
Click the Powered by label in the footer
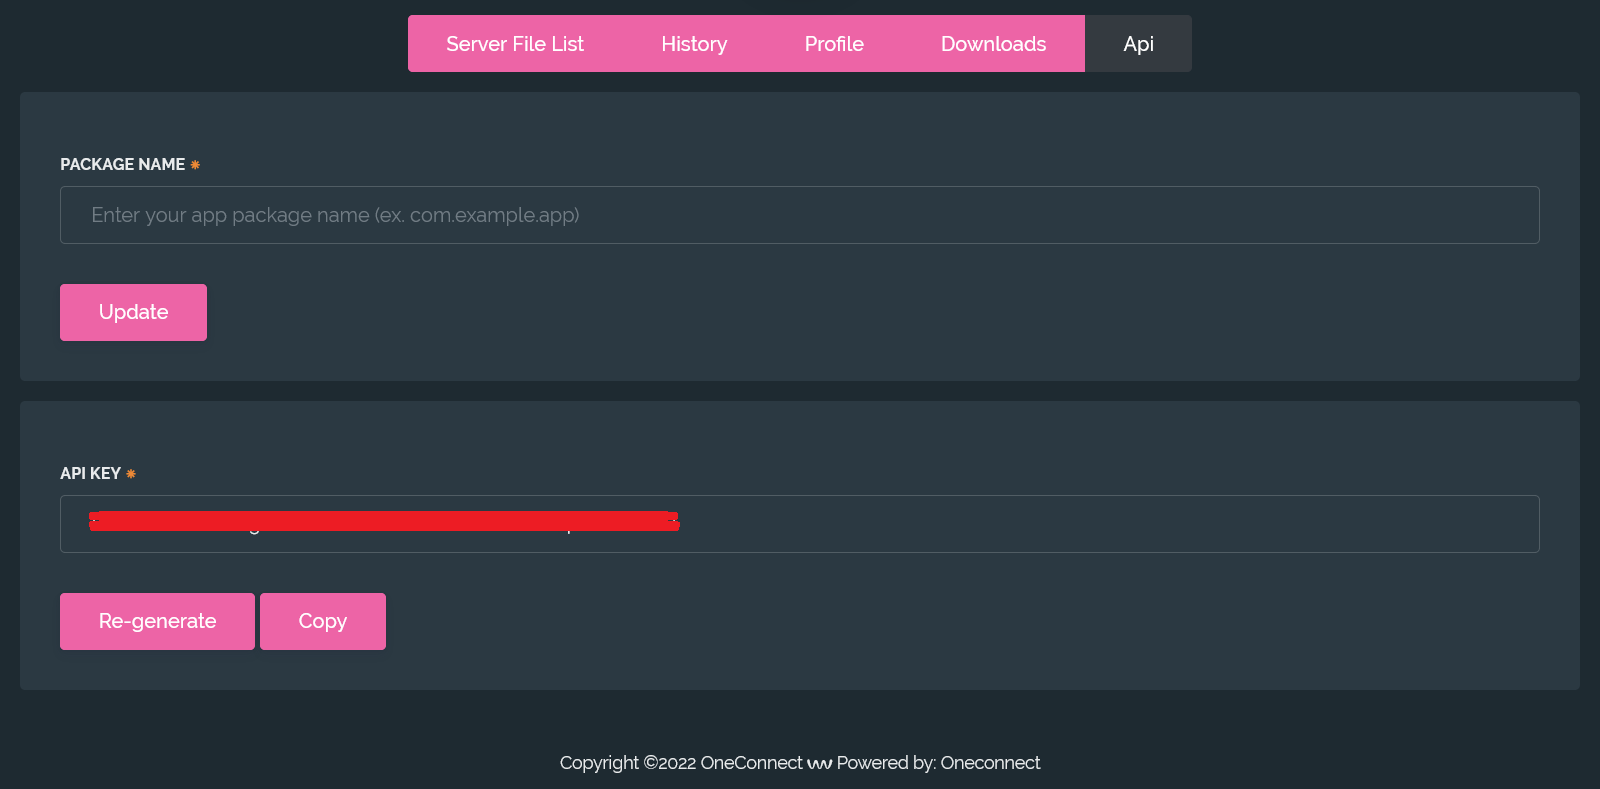pyautogui.click(x=885, y=763)
